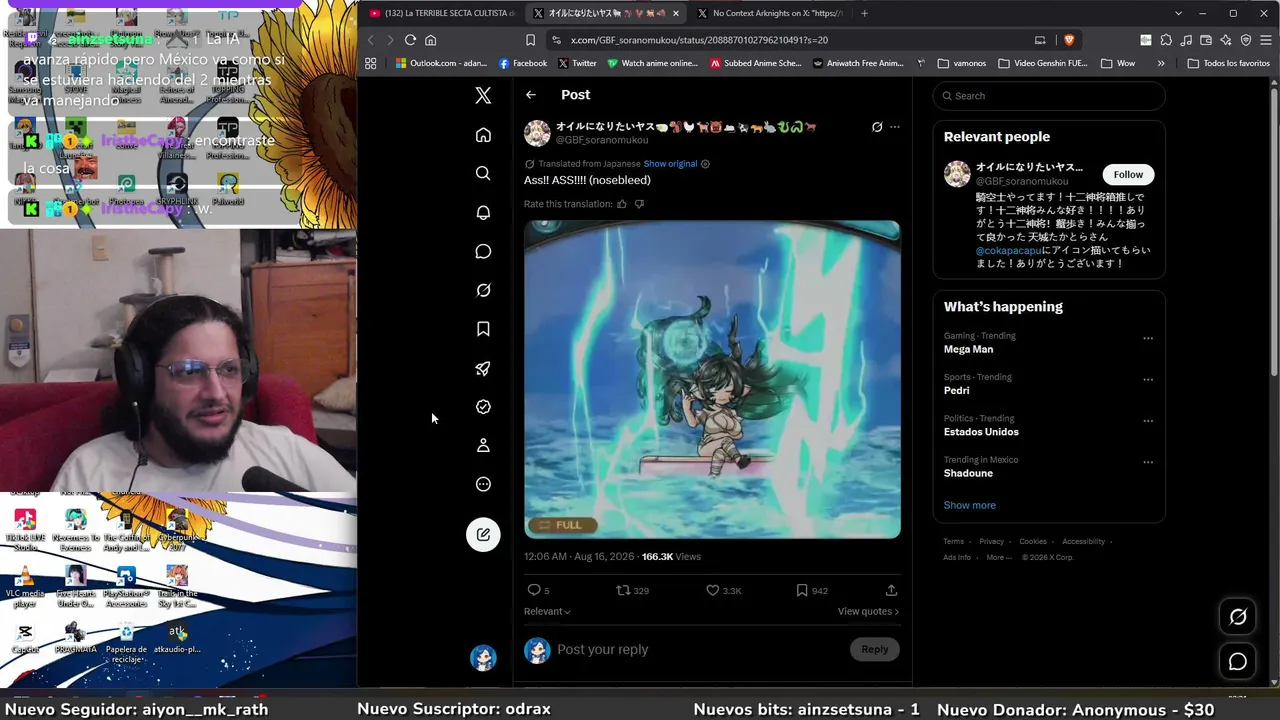Follow the relevant account
This screenshot has width=1280, height=720.
[1128, 174]
